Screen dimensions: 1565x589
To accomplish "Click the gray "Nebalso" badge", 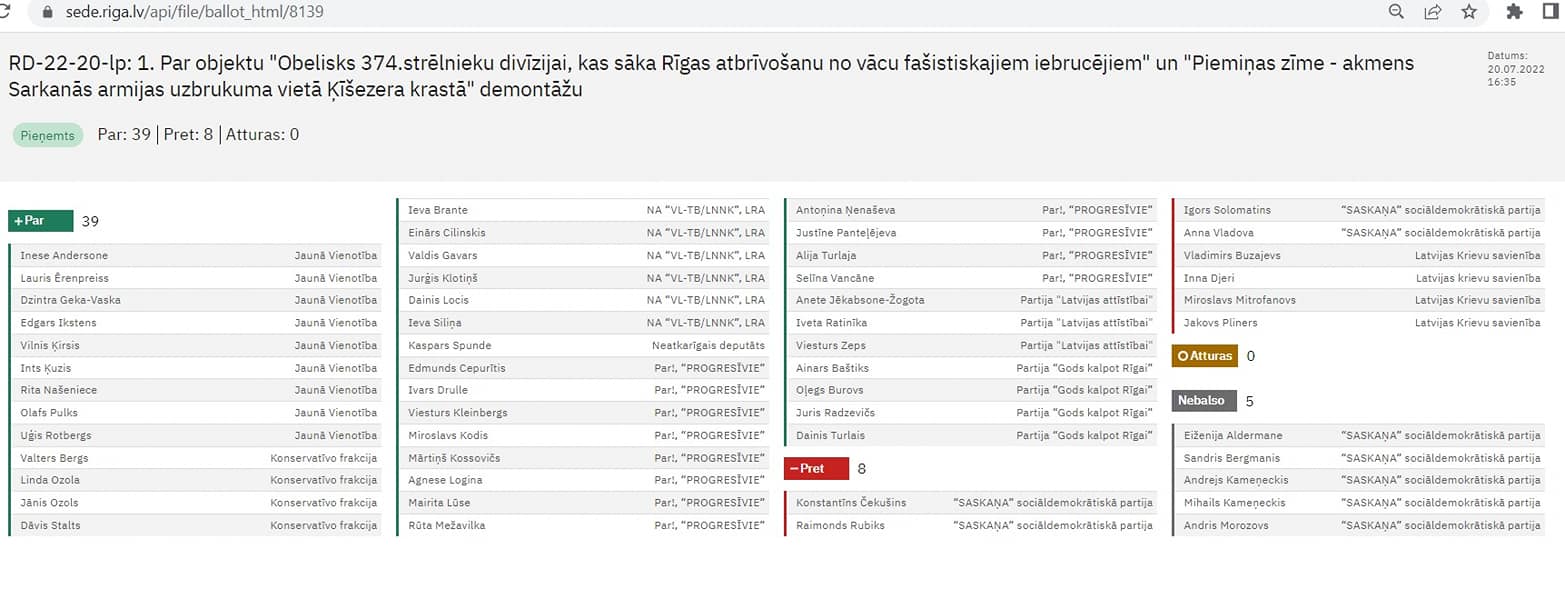I will coord(1204,401).
